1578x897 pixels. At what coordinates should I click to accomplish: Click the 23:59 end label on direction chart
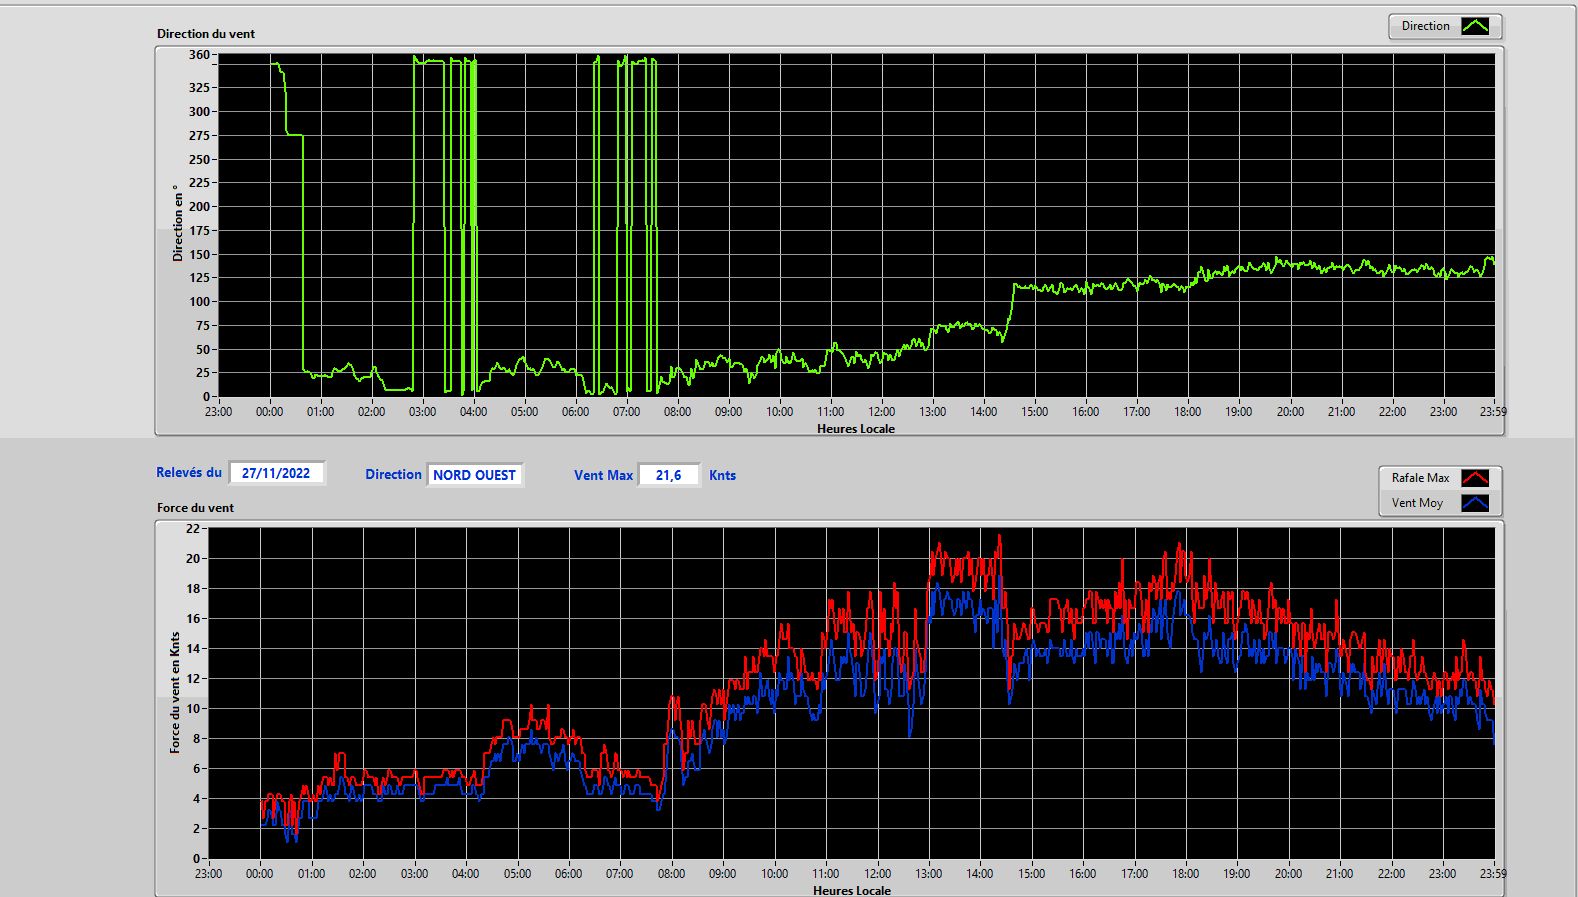(1493, 411)
